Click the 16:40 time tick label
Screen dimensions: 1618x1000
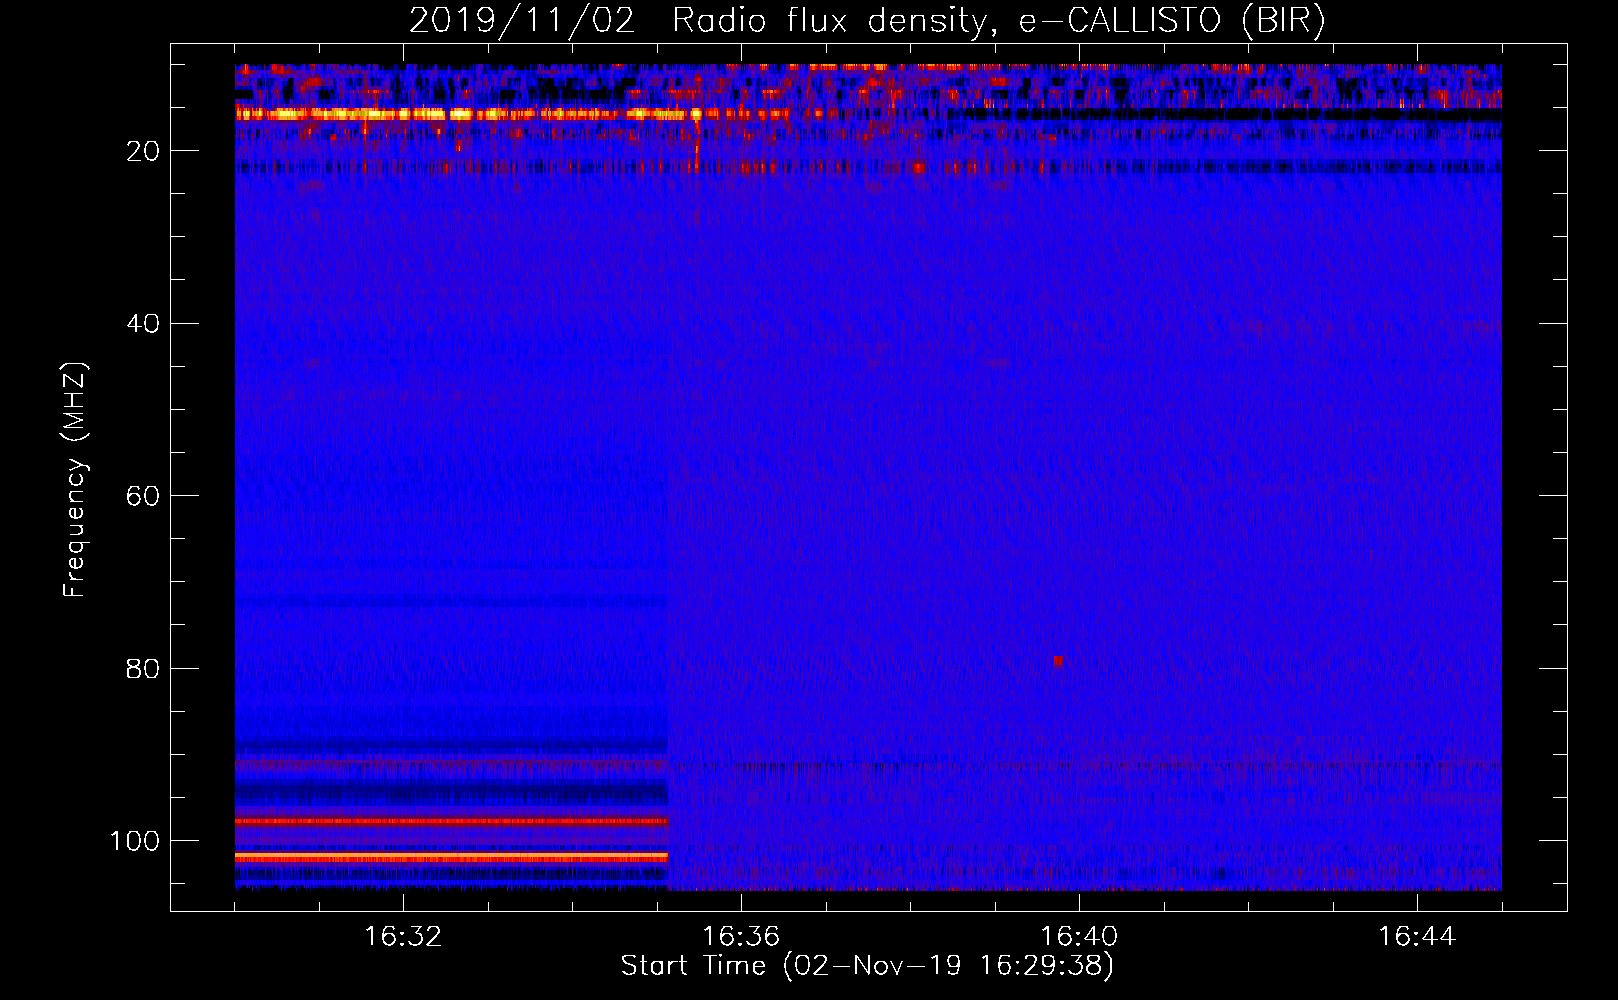tap(1079, 937)
